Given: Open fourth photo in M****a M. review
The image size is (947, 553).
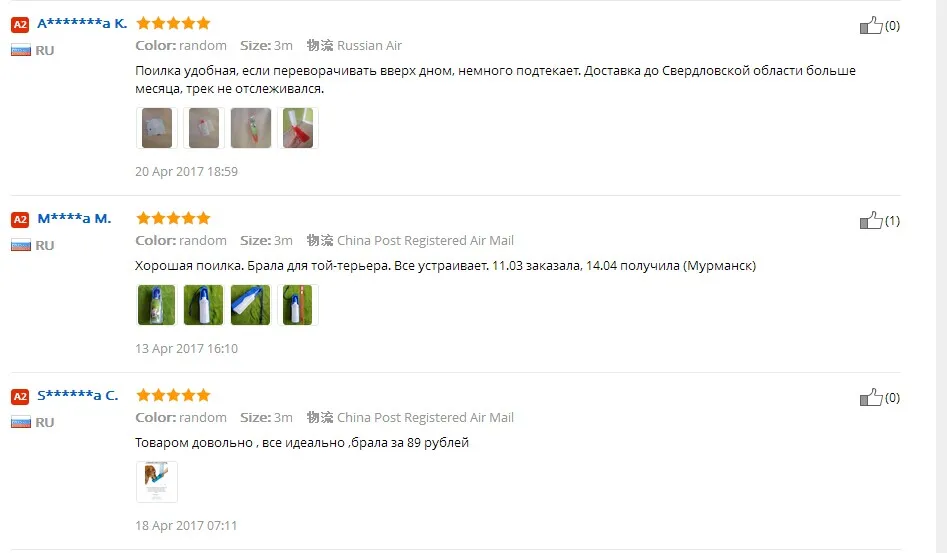Looking at the screenshot, I should (x=298, y=305).
